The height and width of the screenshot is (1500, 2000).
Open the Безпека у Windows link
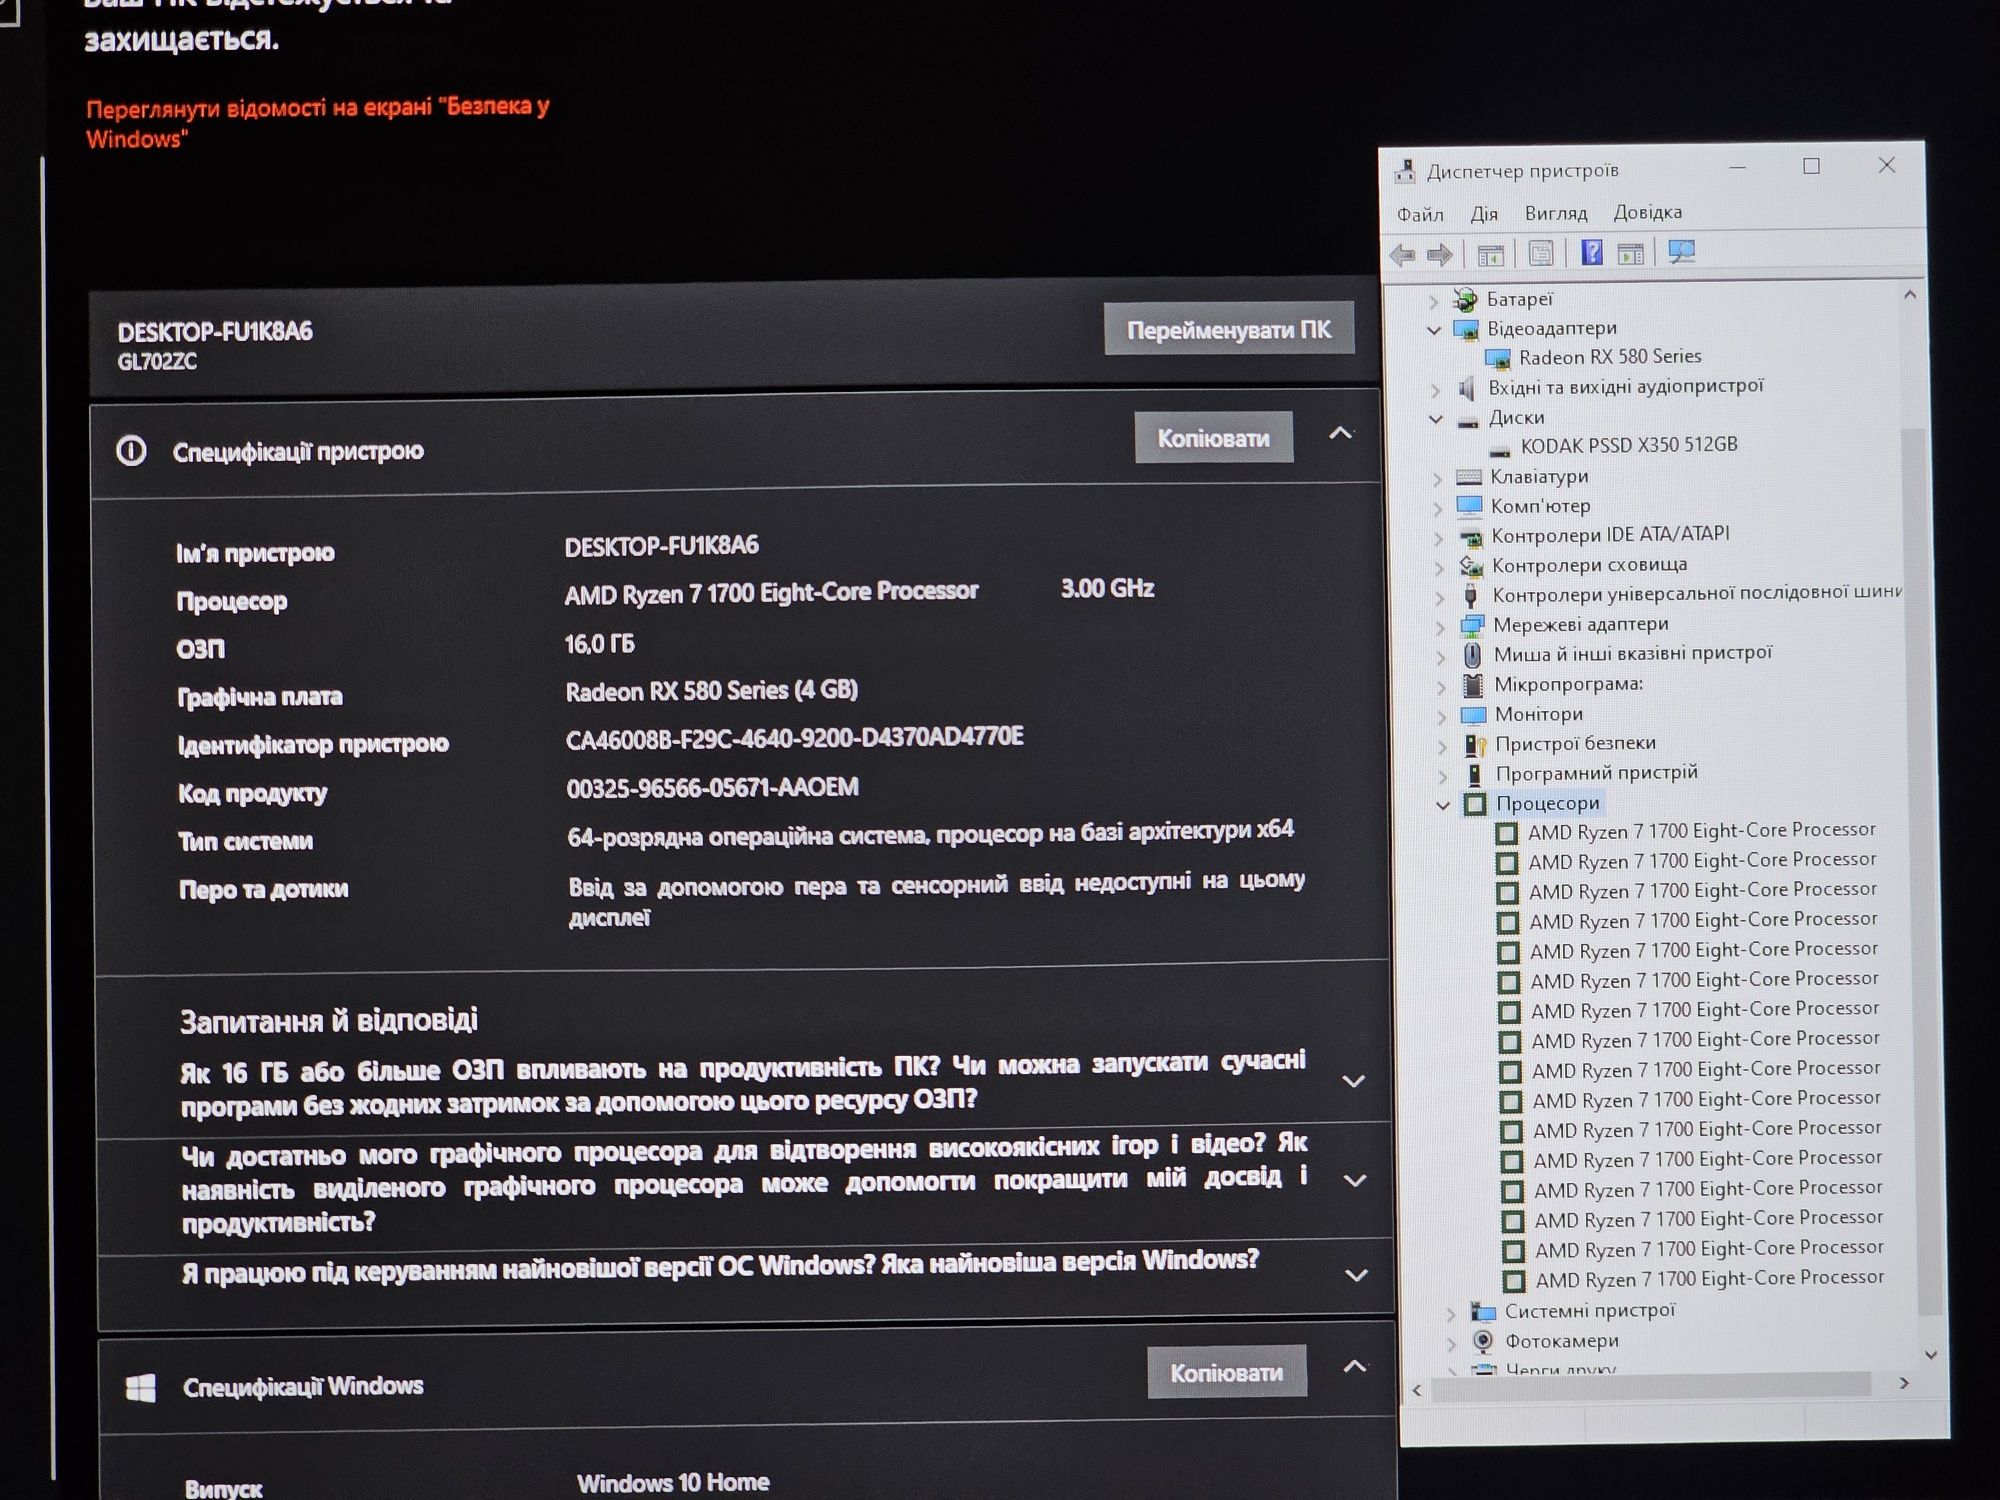(318, 122)
